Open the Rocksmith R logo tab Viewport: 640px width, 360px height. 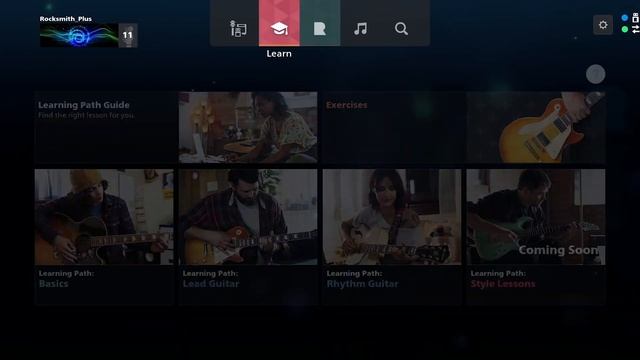click(x=320, y=29)
